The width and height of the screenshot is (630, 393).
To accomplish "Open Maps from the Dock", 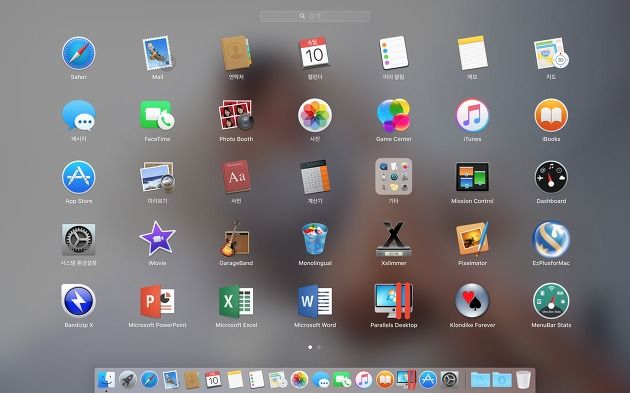I will tap(278, 379).
